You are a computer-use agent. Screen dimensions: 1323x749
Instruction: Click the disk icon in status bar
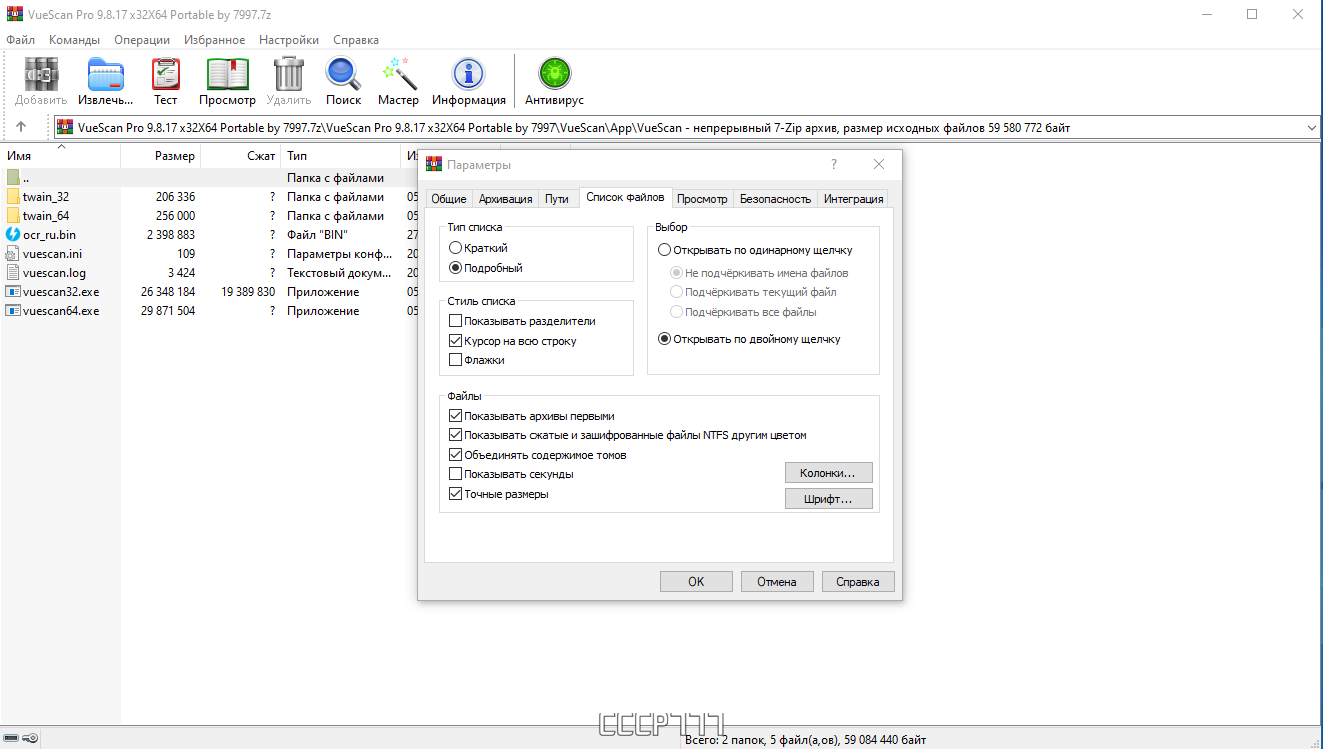(x=11, y=738)
